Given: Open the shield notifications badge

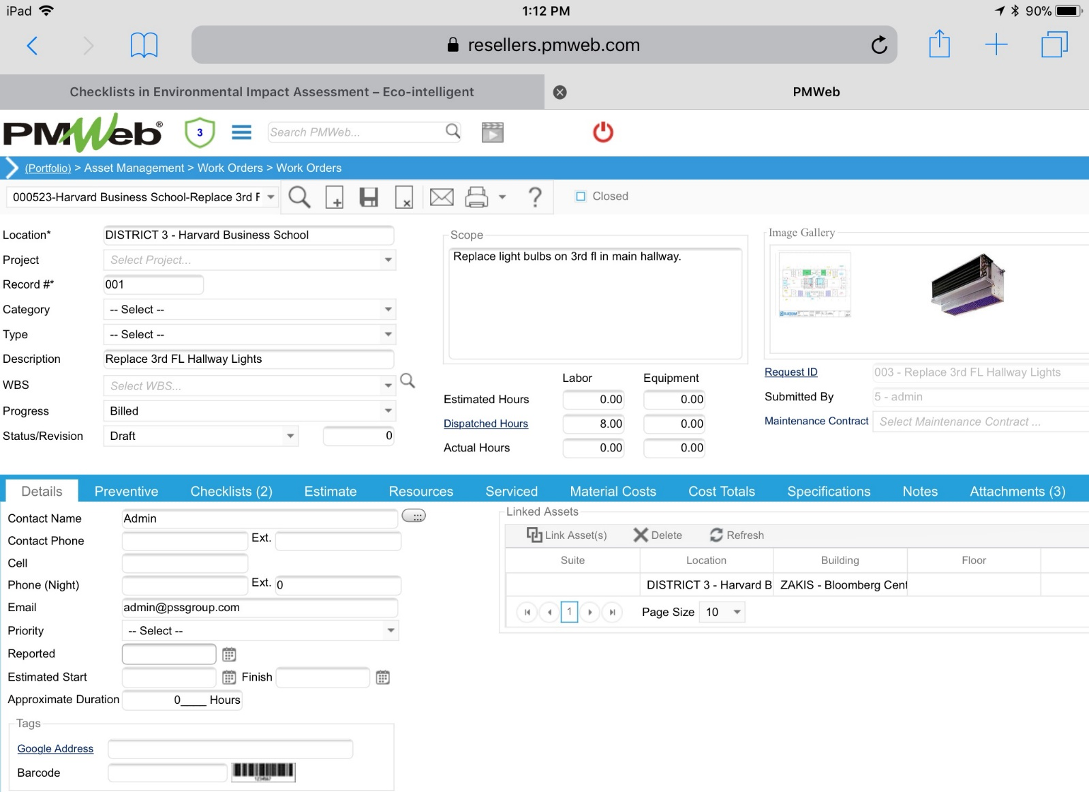Looking at the screenshot, I should 199,132.
